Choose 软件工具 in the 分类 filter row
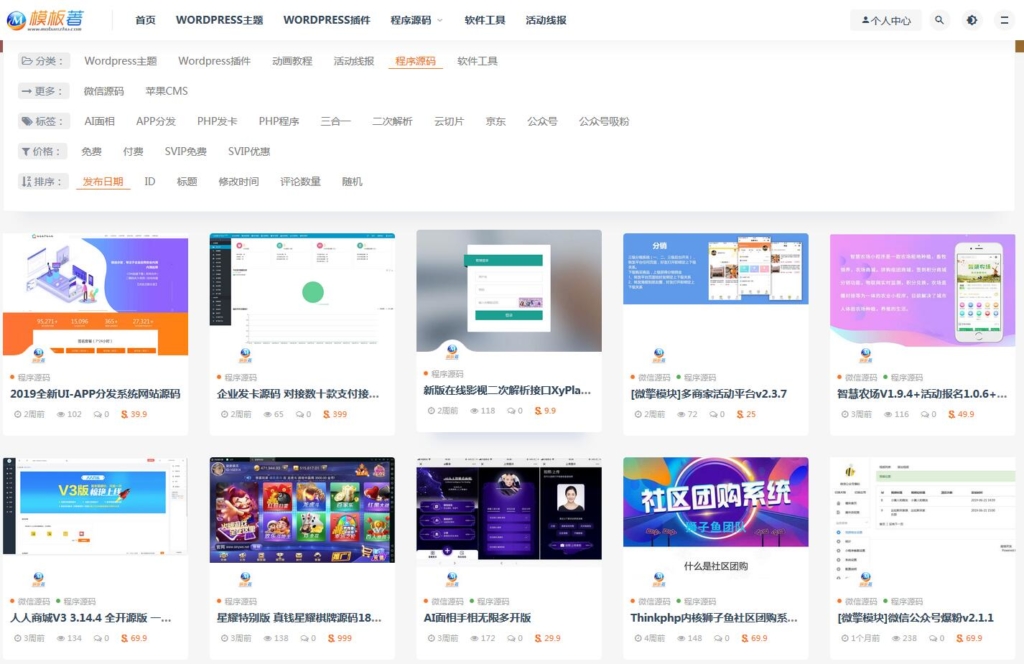The image size is (1024, 664). 477,61
